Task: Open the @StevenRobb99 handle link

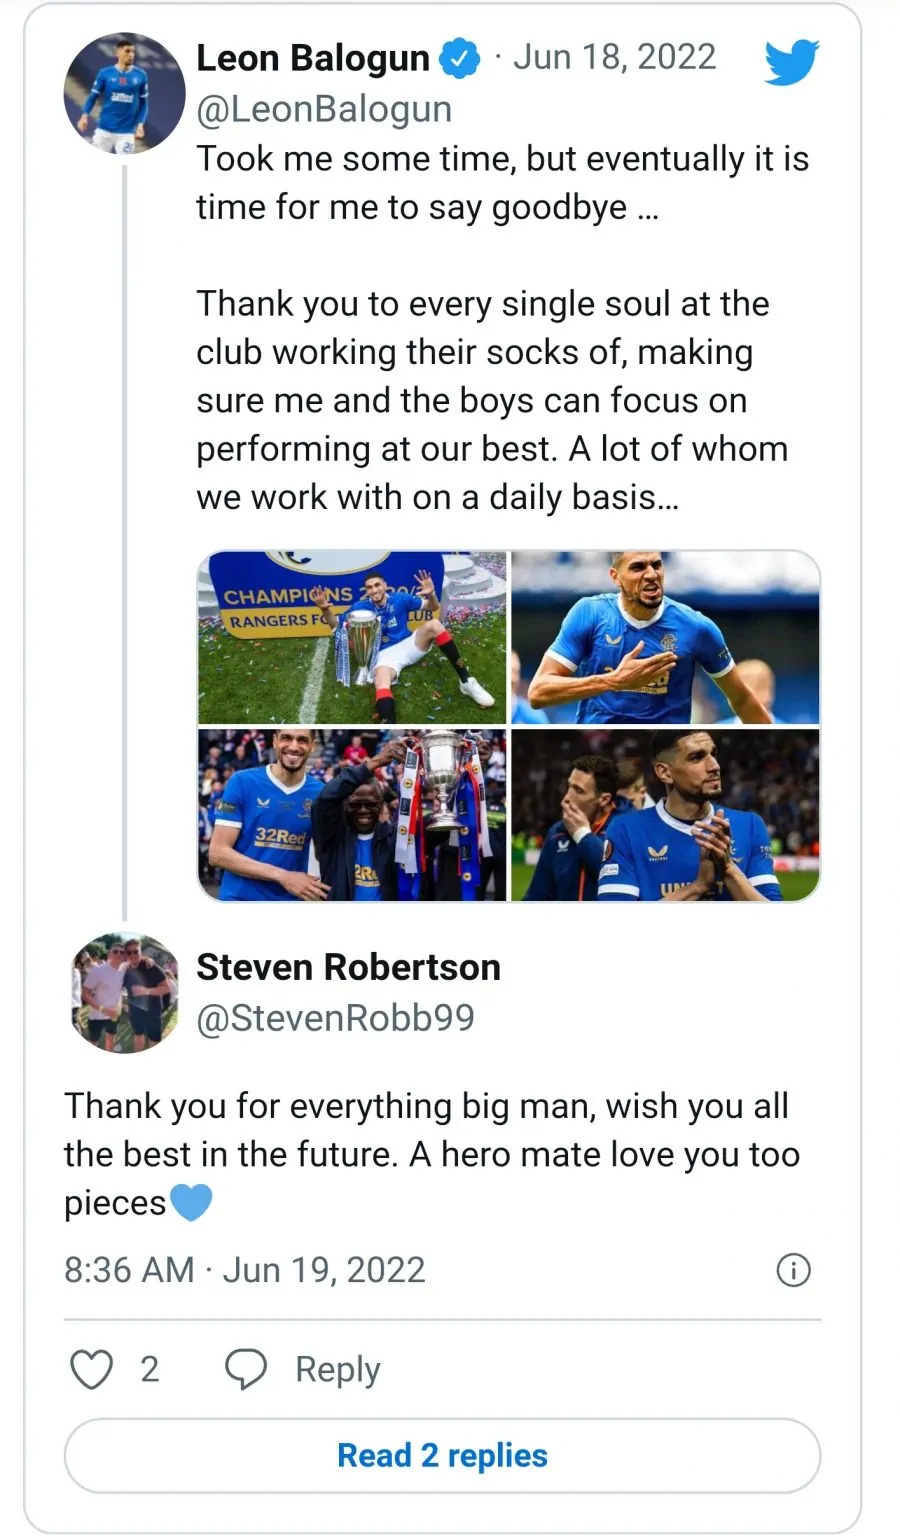Action: [x=335, y=1018]
